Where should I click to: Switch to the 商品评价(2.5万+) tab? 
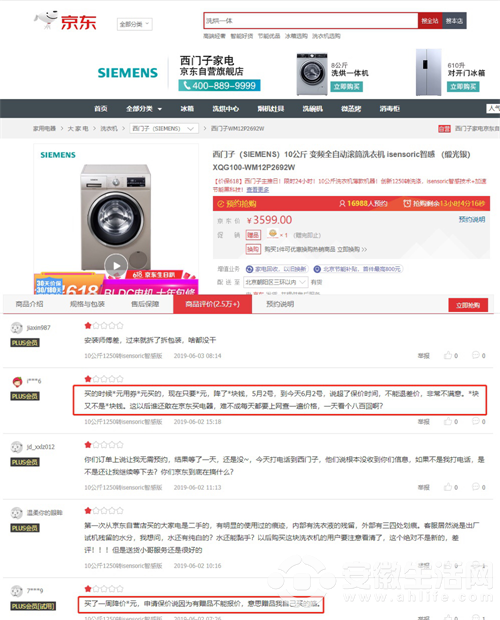point(212,304)
